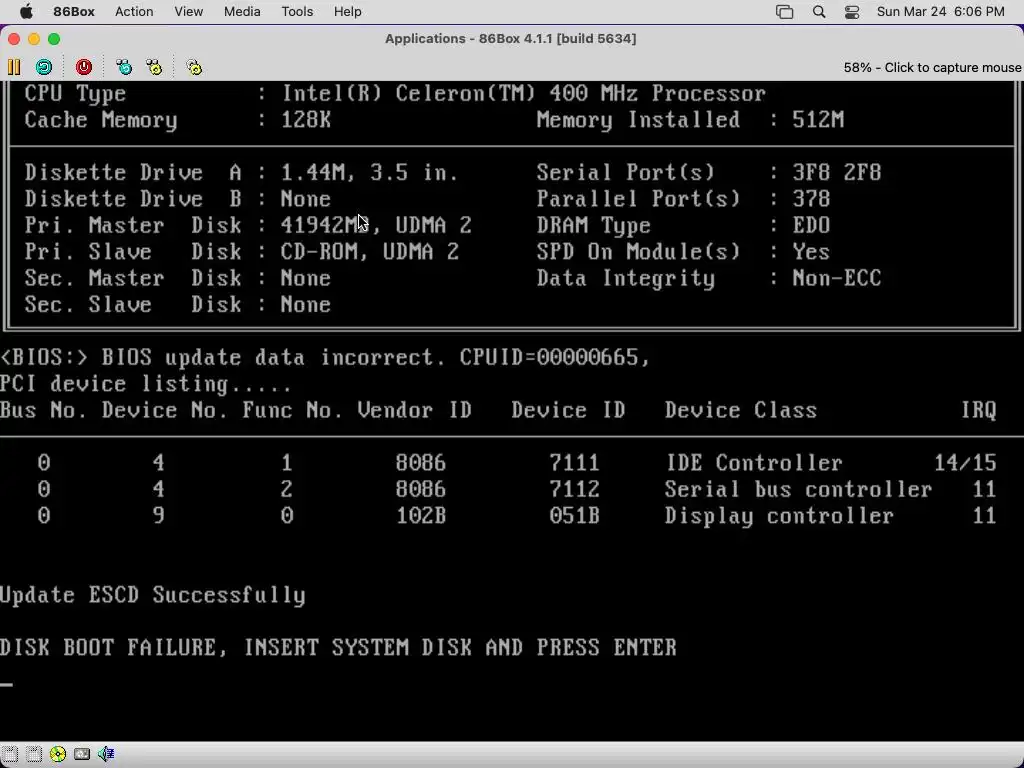1024x768 pixels.
Task: Click the red ACPI shutdown power icon
Action: [84, 67]
